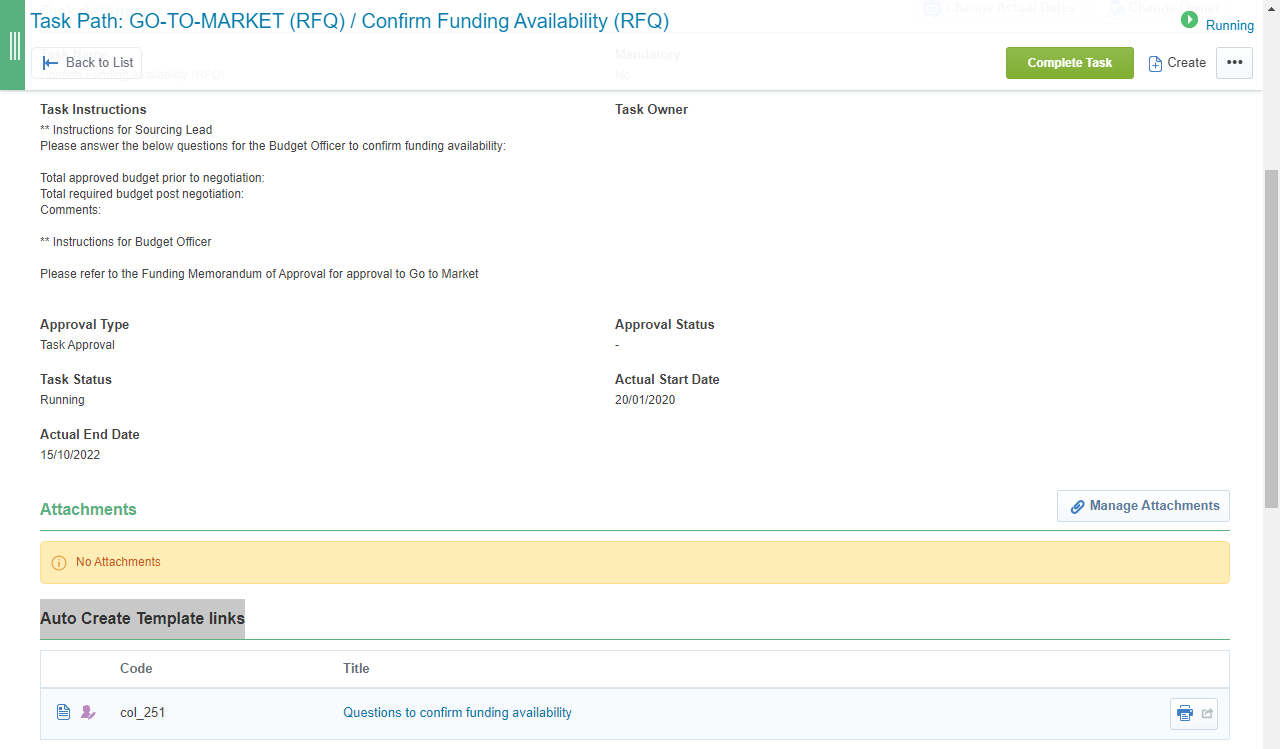Click the export icon next to print
This screenshot has width=1280, height=749.
[1206, 714]
